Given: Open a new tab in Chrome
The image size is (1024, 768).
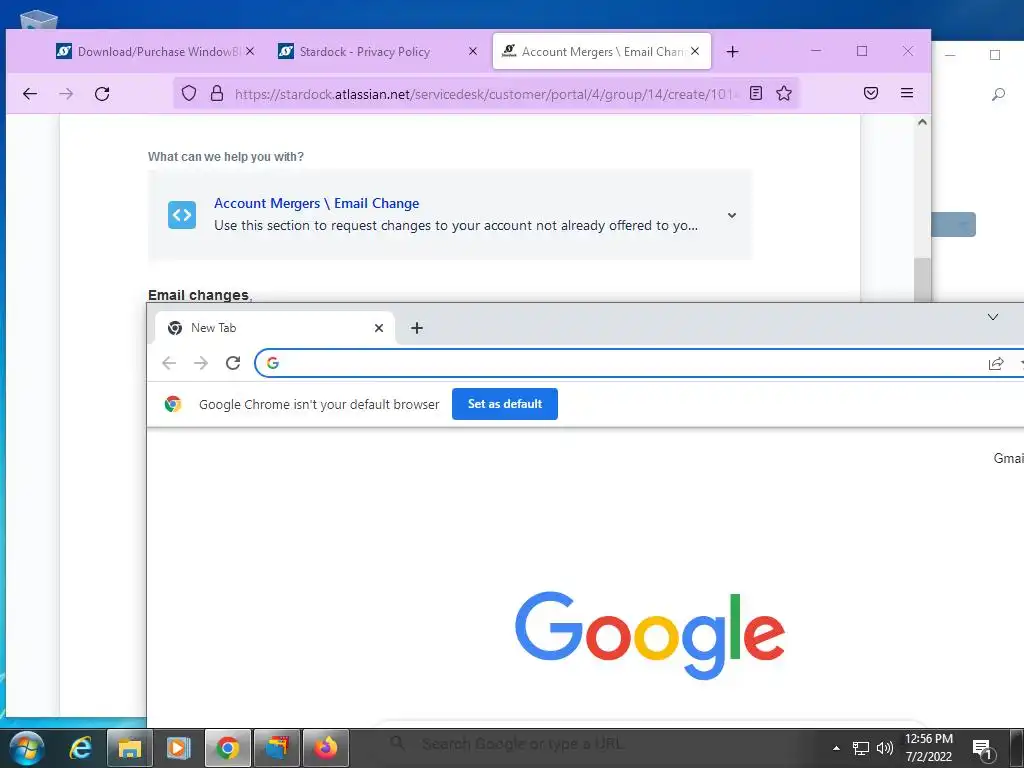Looking at the screenshot, I should click(x=417, y=328).
